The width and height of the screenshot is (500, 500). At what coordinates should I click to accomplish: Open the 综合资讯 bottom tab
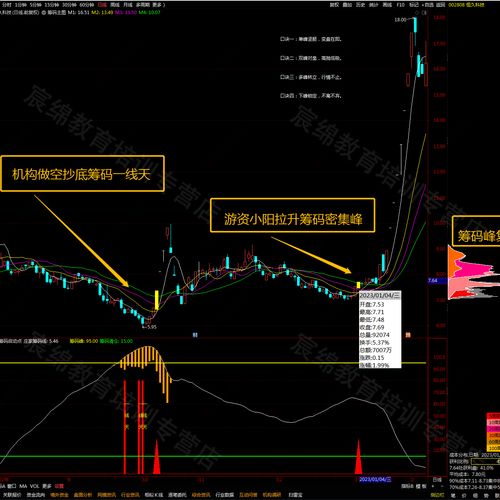pyautogui.click(x=201, y=495)
